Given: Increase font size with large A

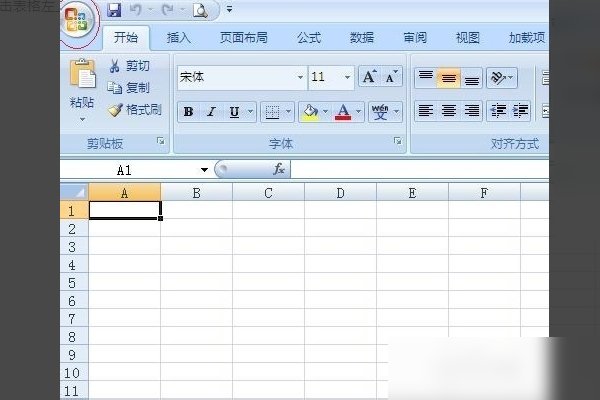Looking at the screenshot, I should [369, 77].
